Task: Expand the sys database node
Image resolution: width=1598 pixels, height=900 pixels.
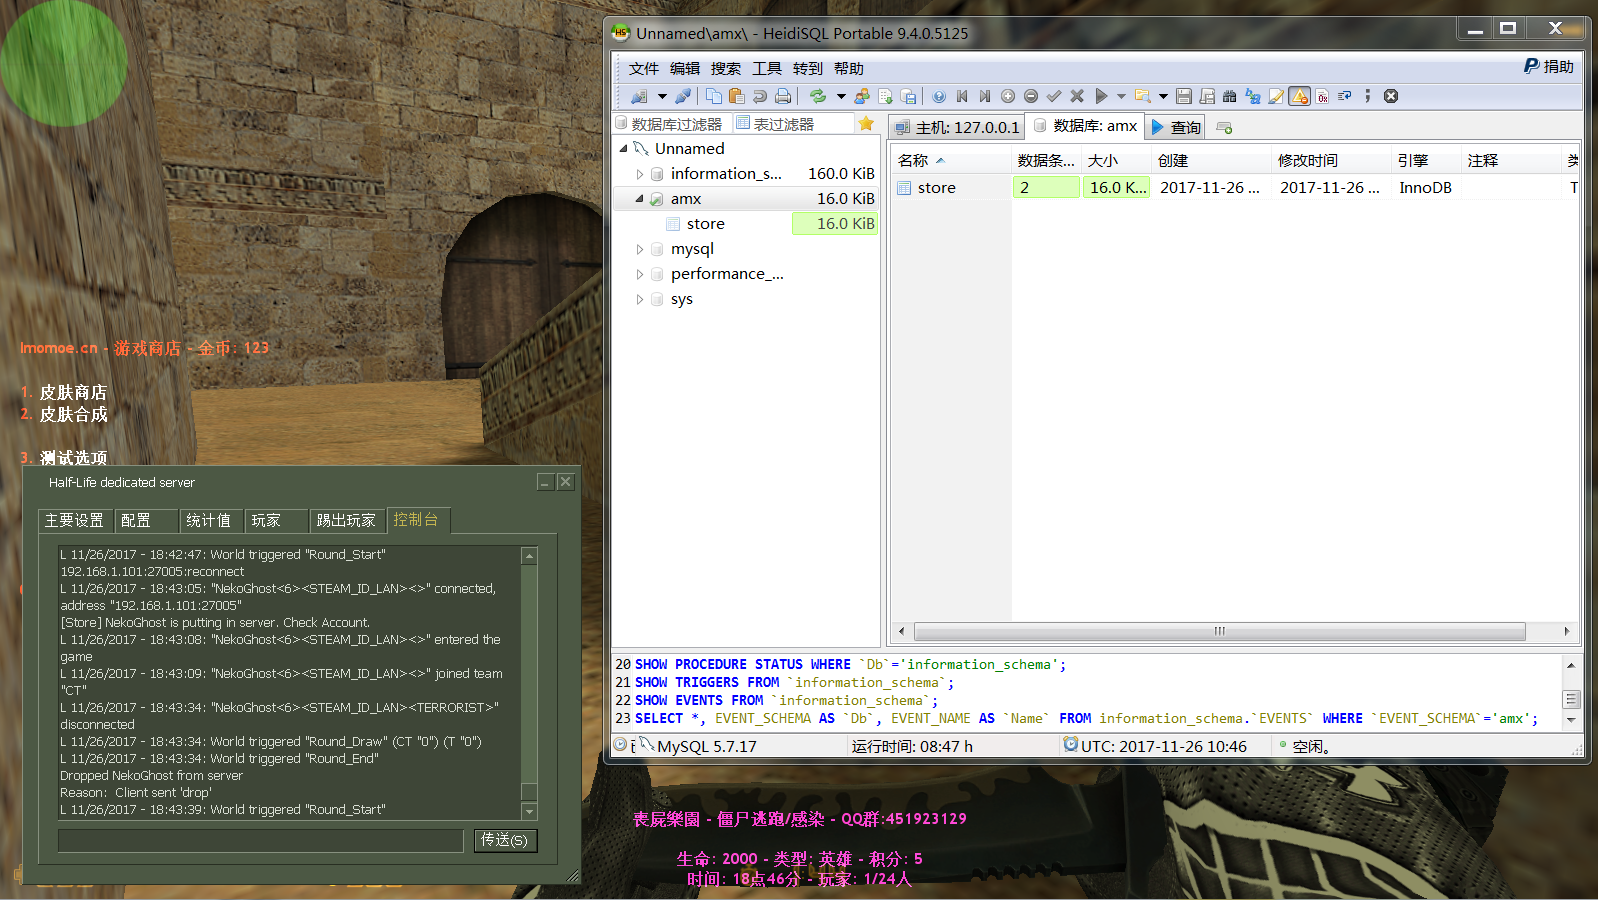Action: [x=640, y=299]
